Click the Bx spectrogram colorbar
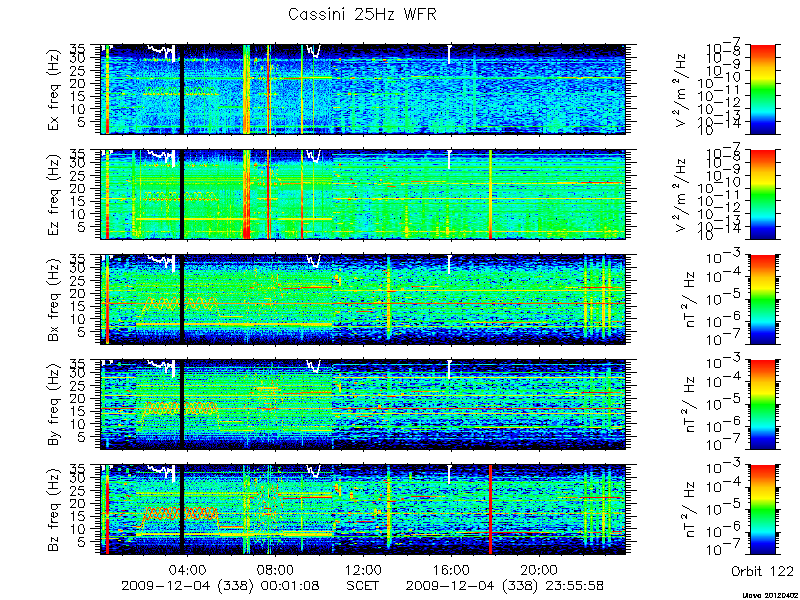800x600 pixels. (x=762, y=299)
